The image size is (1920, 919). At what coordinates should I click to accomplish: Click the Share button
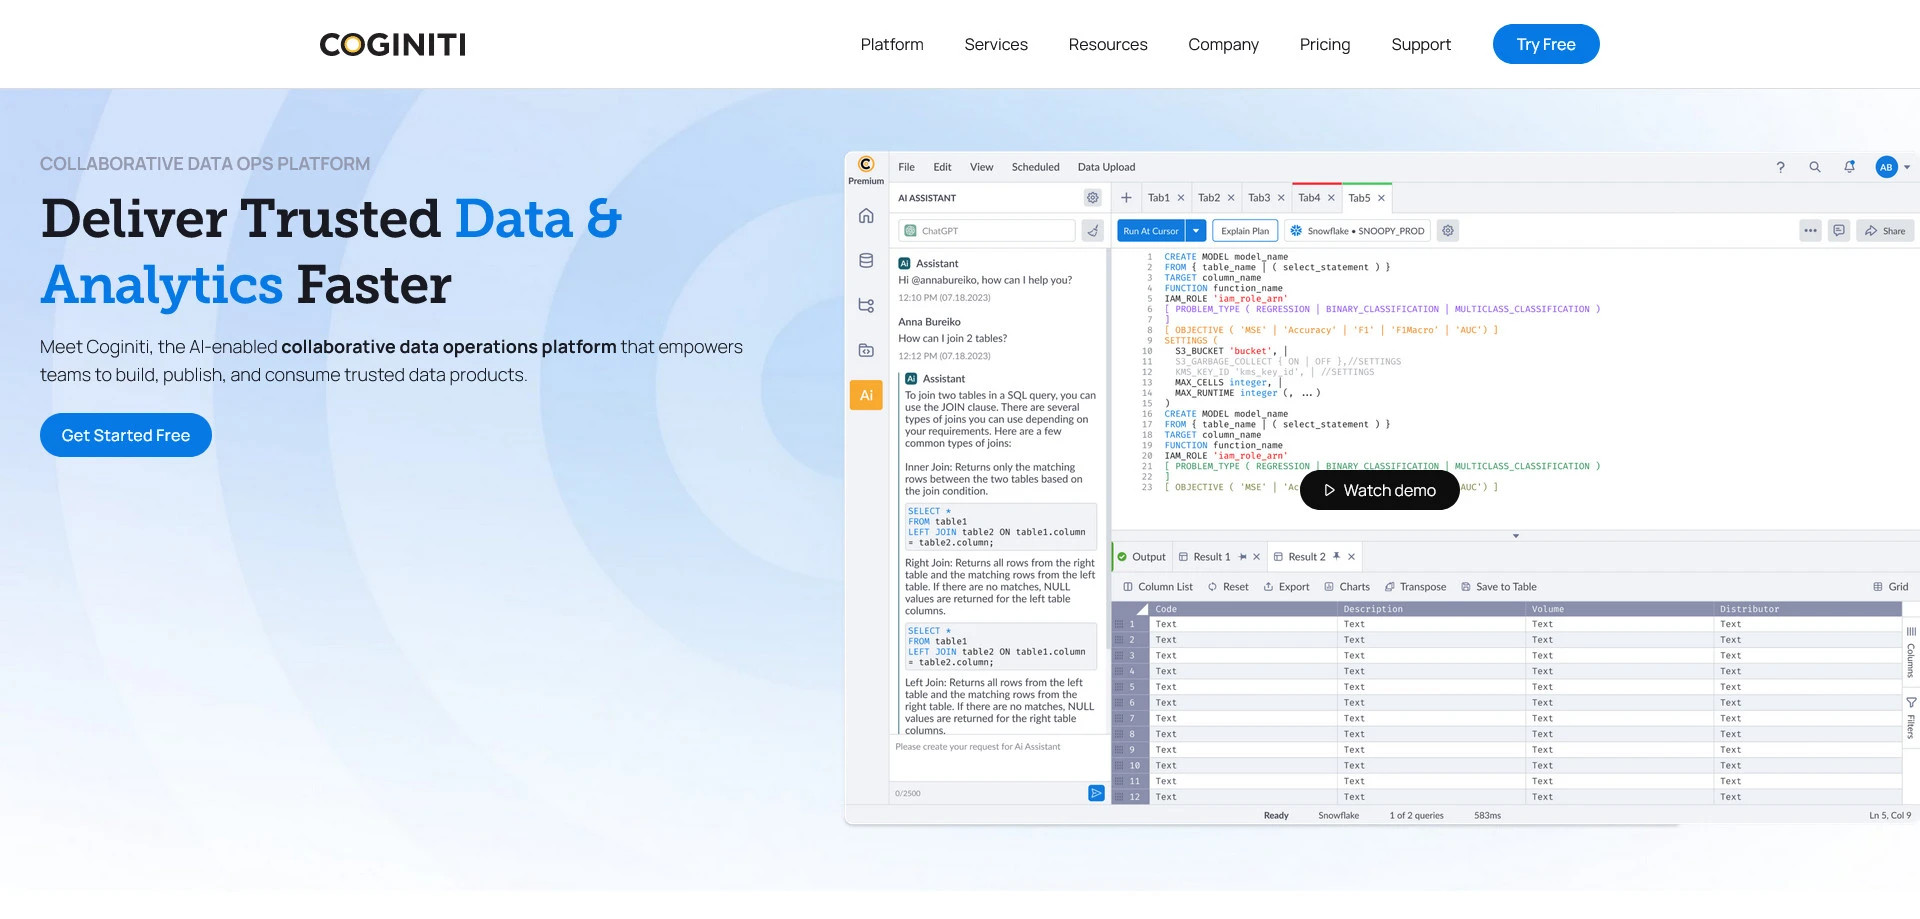[x=1885, y=231]
